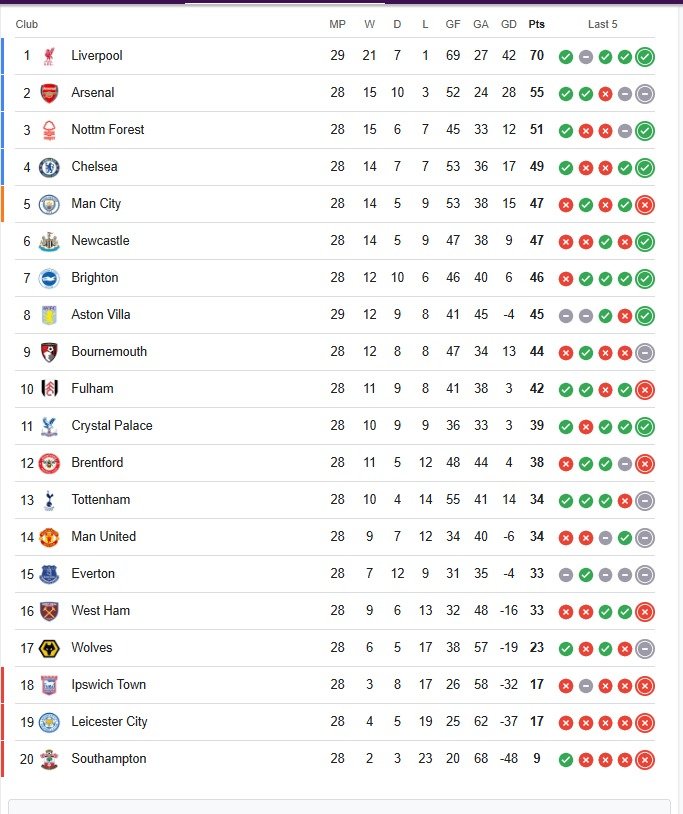The image size is (683, 814).
Task: Click the Arsenal club crest
Action: pos(49,93)
